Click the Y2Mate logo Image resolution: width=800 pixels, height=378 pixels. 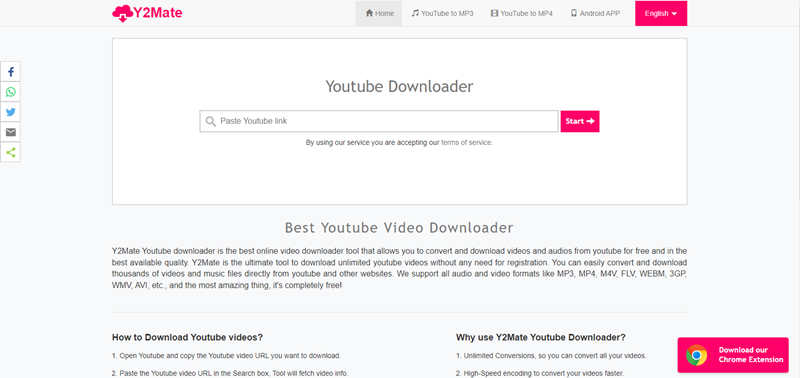147,13
